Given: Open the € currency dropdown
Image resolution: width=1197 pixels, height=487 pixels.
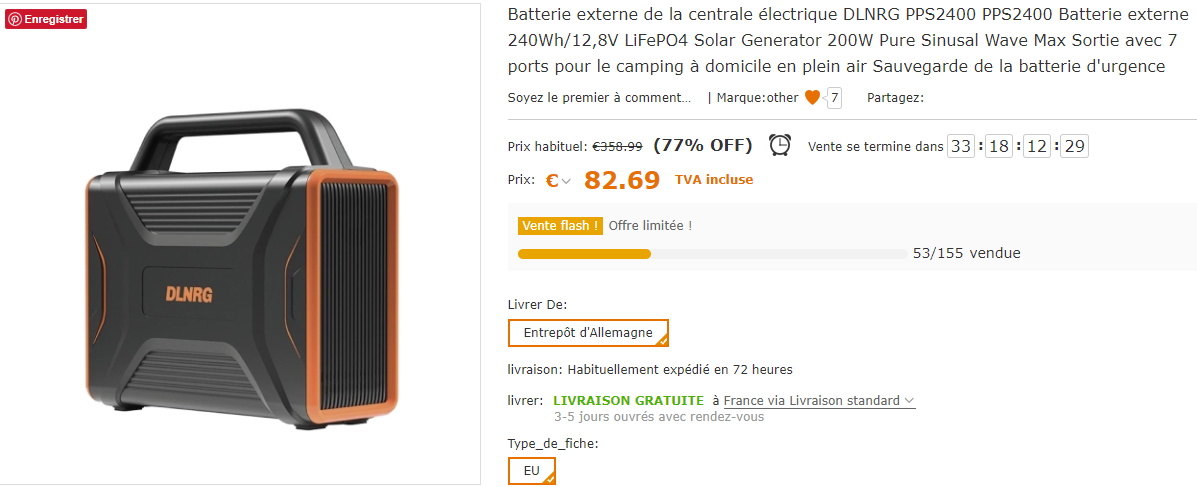Looking at the screenshot, I should click(558, 181).
